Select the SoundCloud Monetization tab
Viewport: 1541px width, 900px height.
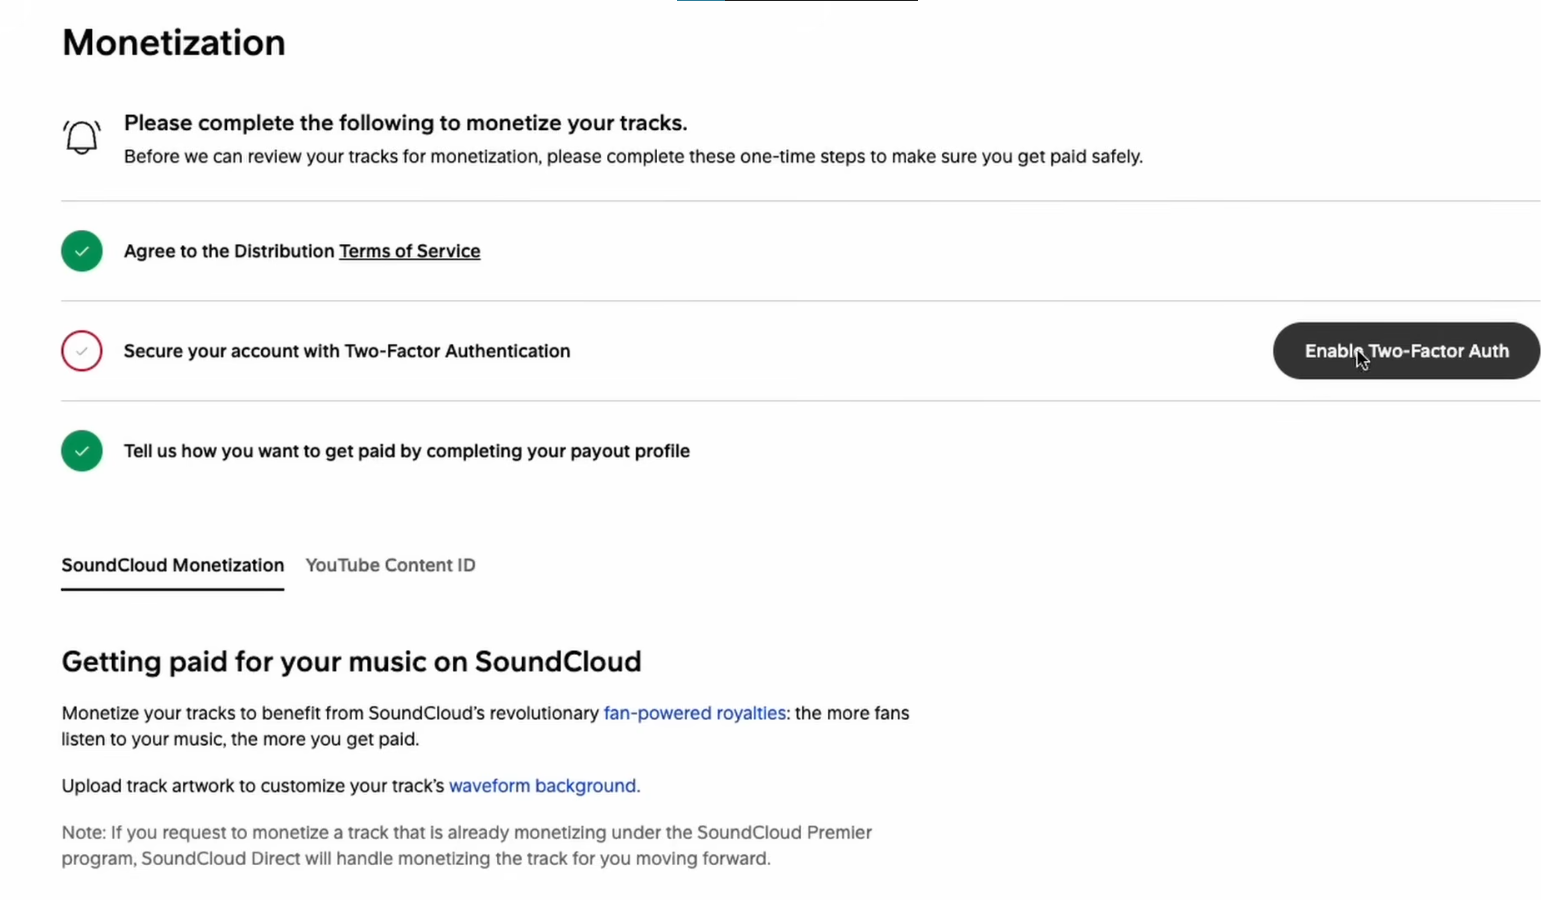pos(173,565)
